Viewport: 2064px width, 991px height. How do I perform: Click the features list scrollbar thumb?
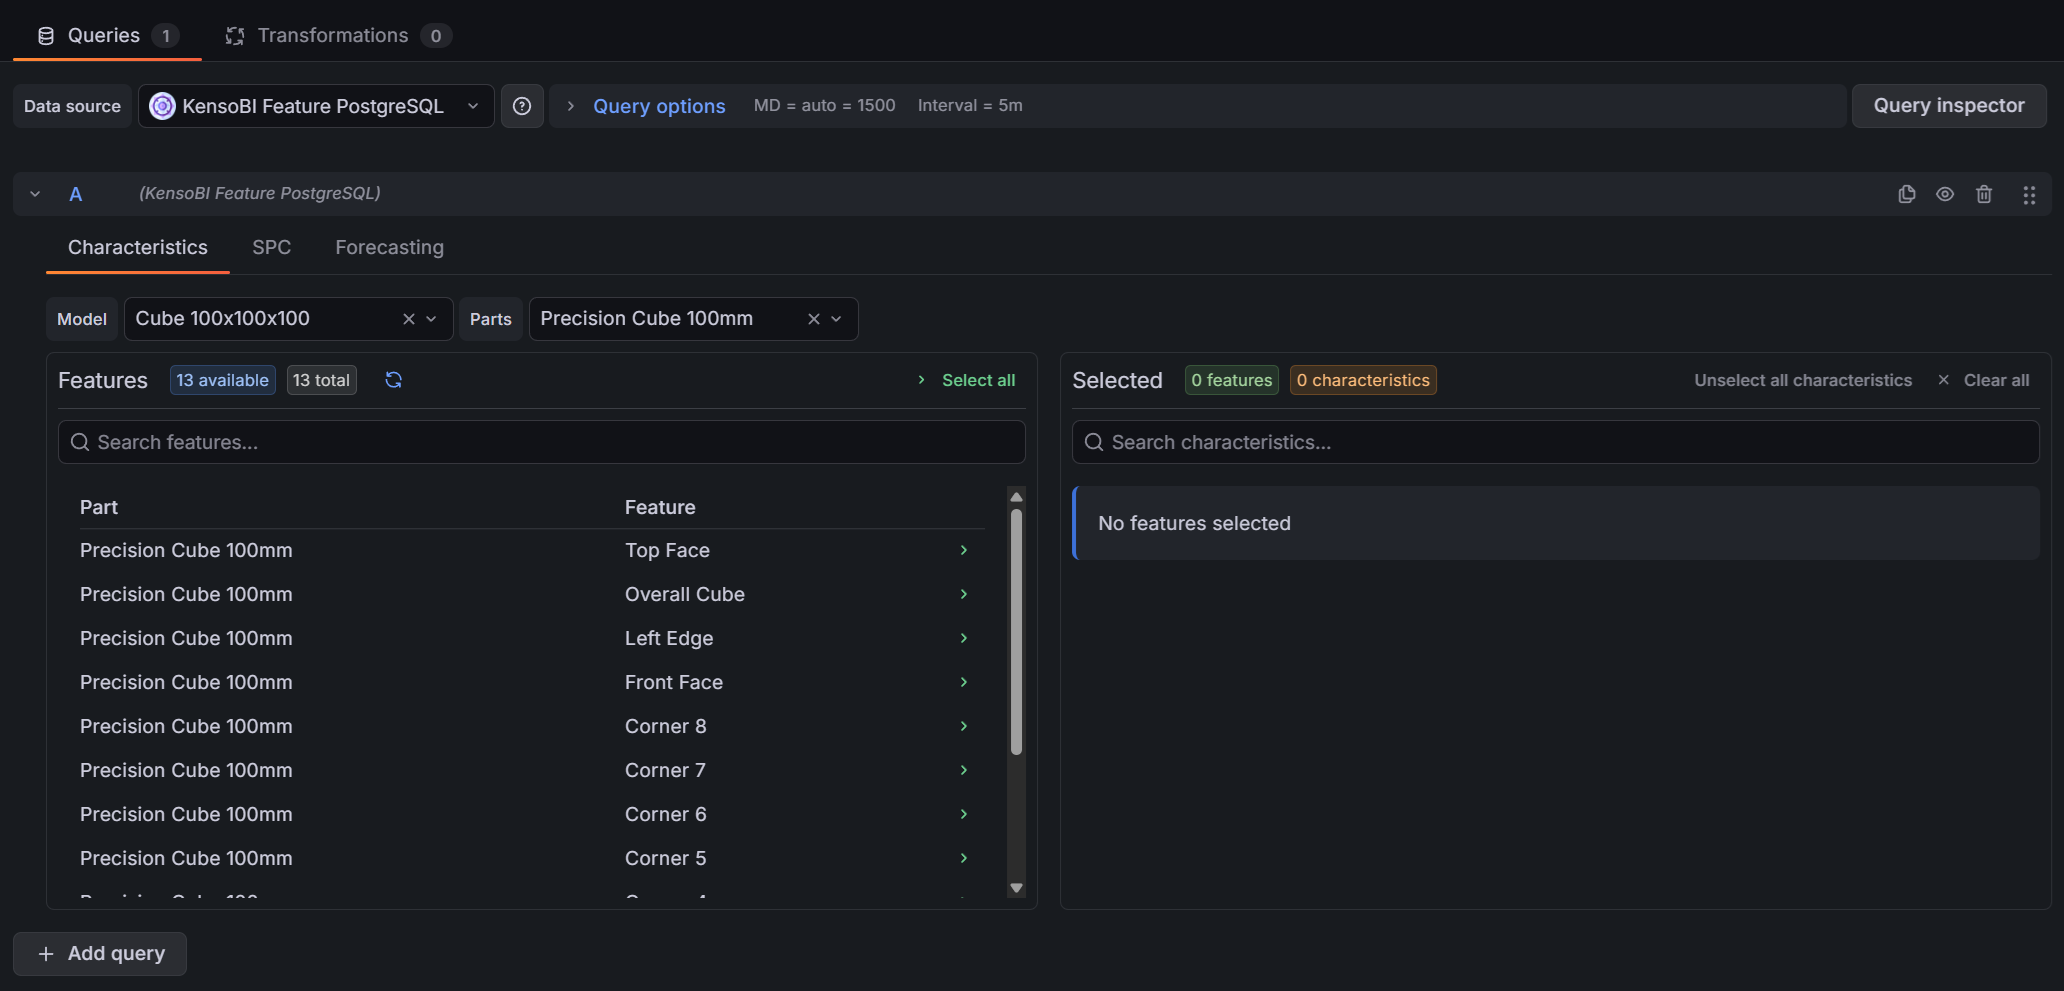tap(1016, 628)
